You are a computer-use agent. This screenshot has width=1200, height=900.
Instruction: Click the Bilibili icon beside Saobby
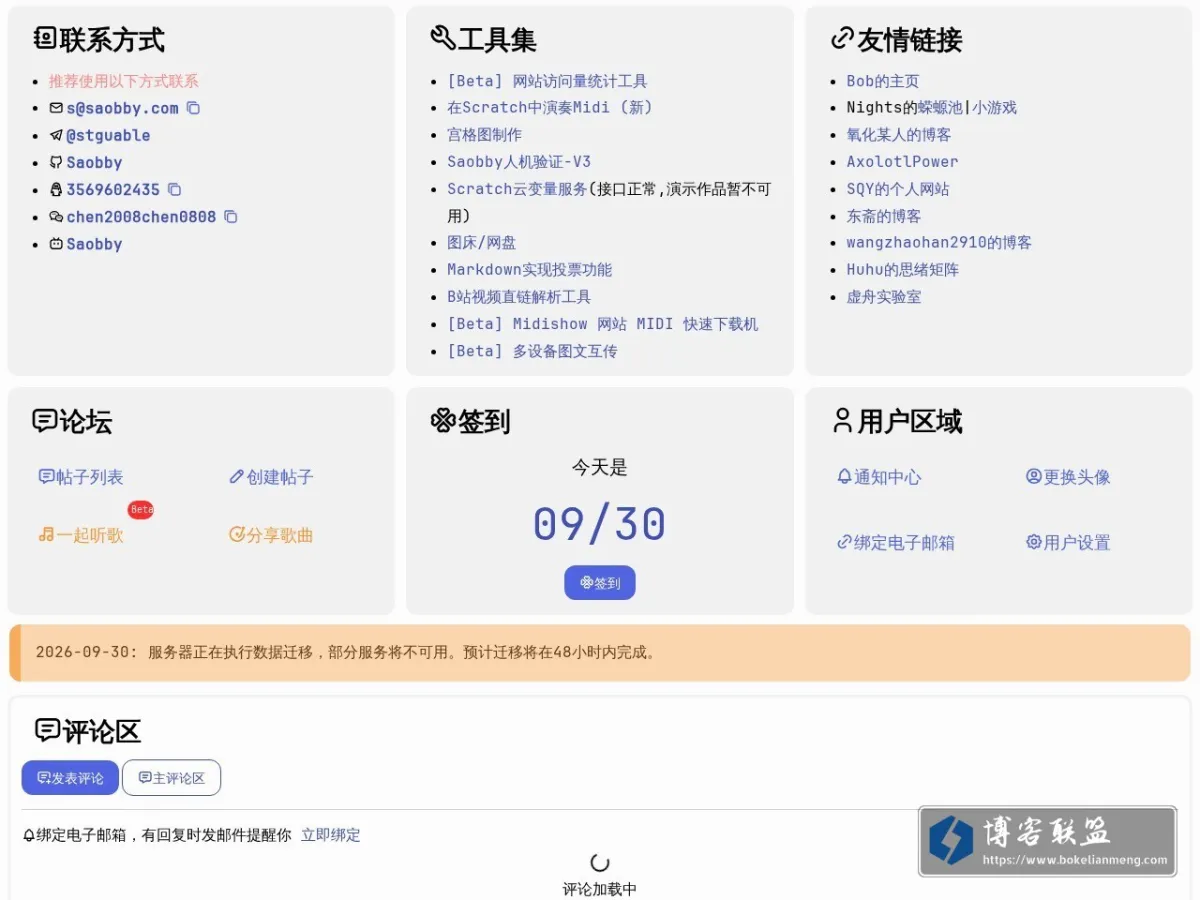pos(56,243)
